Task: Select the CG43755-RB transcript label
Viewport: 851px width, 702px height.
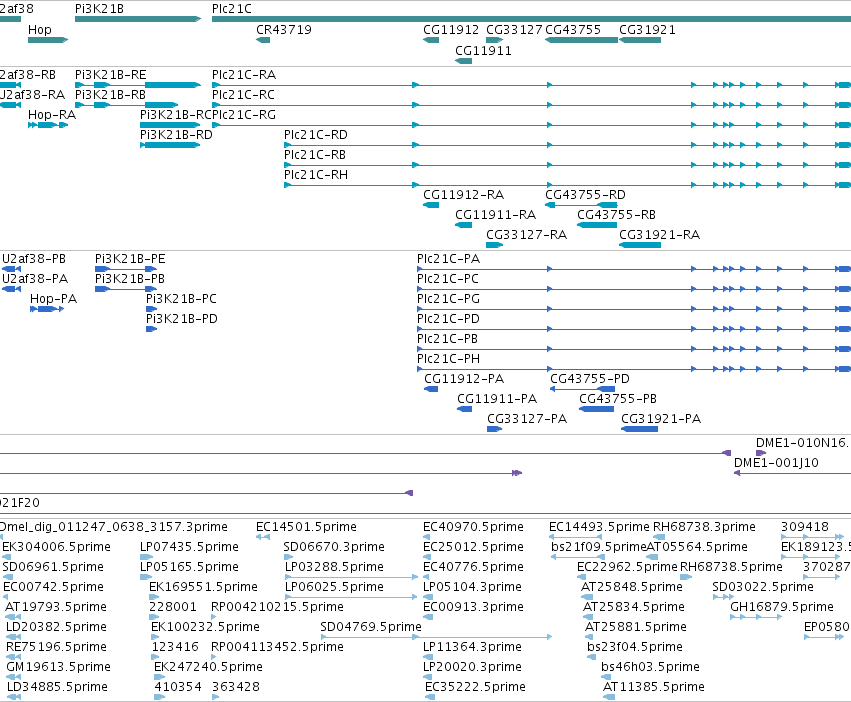Action: tap(617, 215)
